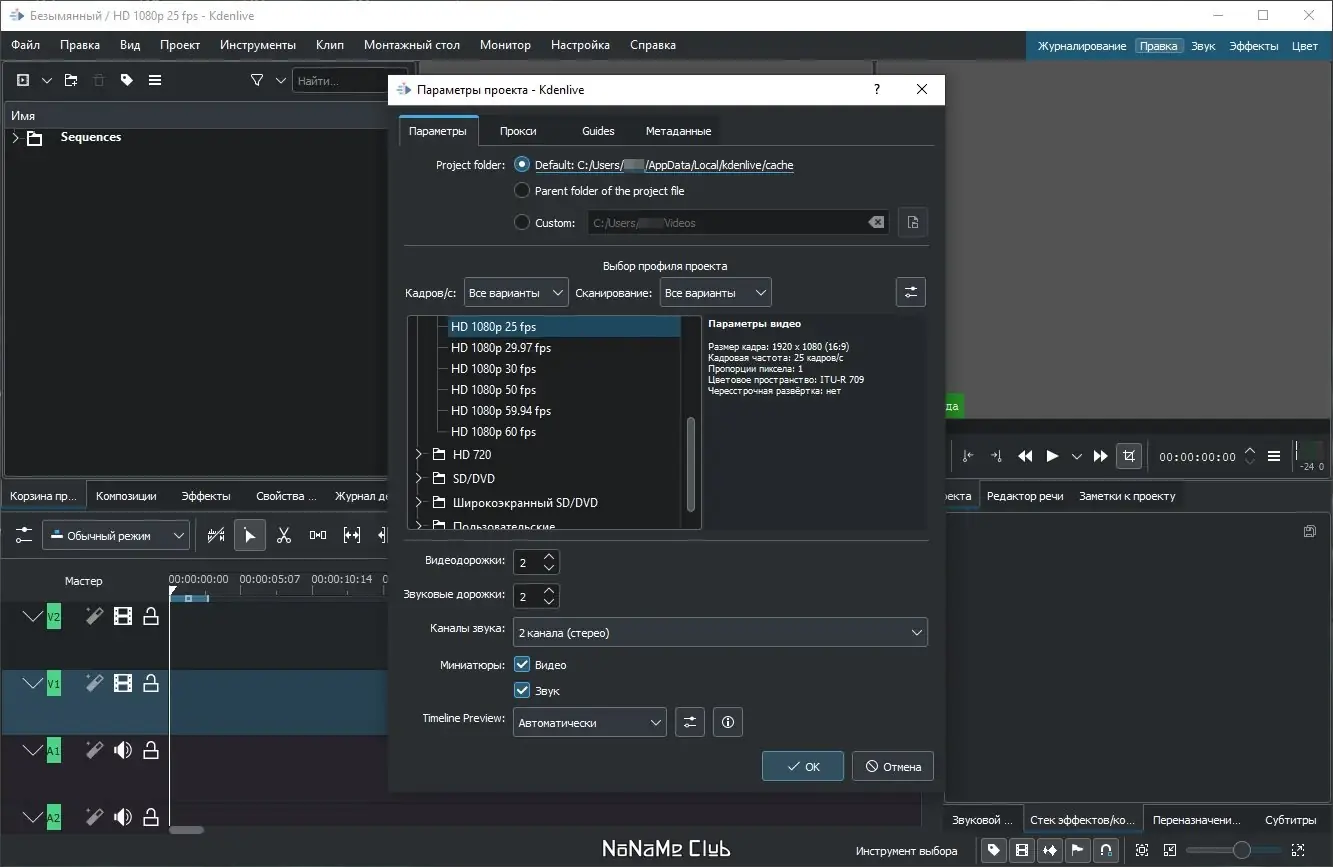
Task: Click the Отмена button
Action: [x=893, y=767]
